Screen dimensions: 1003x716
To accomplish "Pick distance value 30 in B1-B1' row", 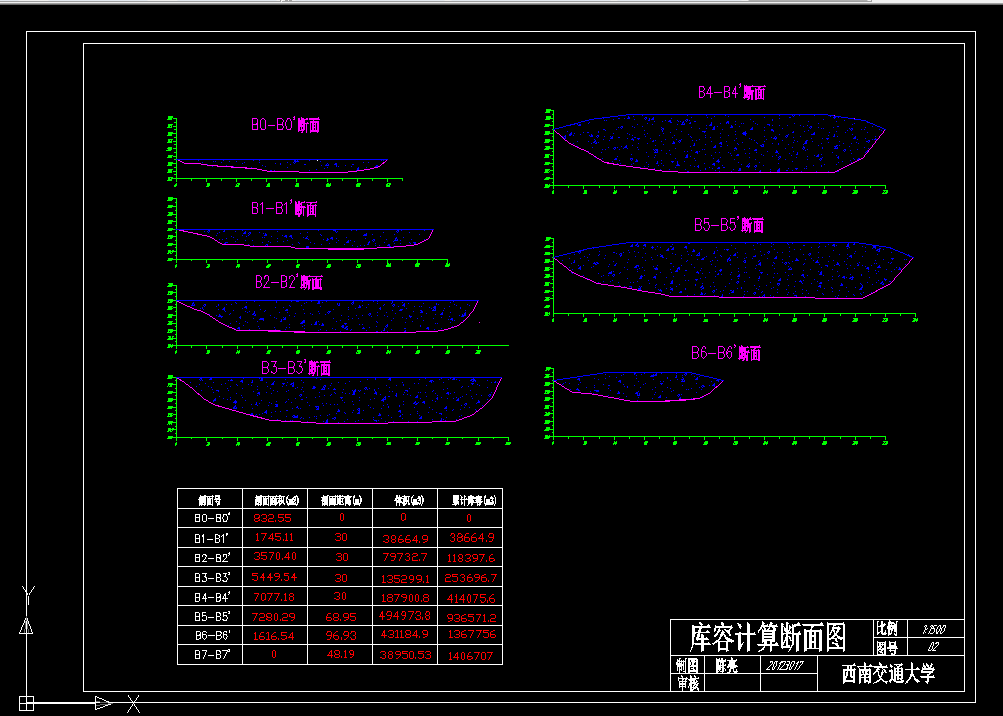I will click(x=341, y=537).
